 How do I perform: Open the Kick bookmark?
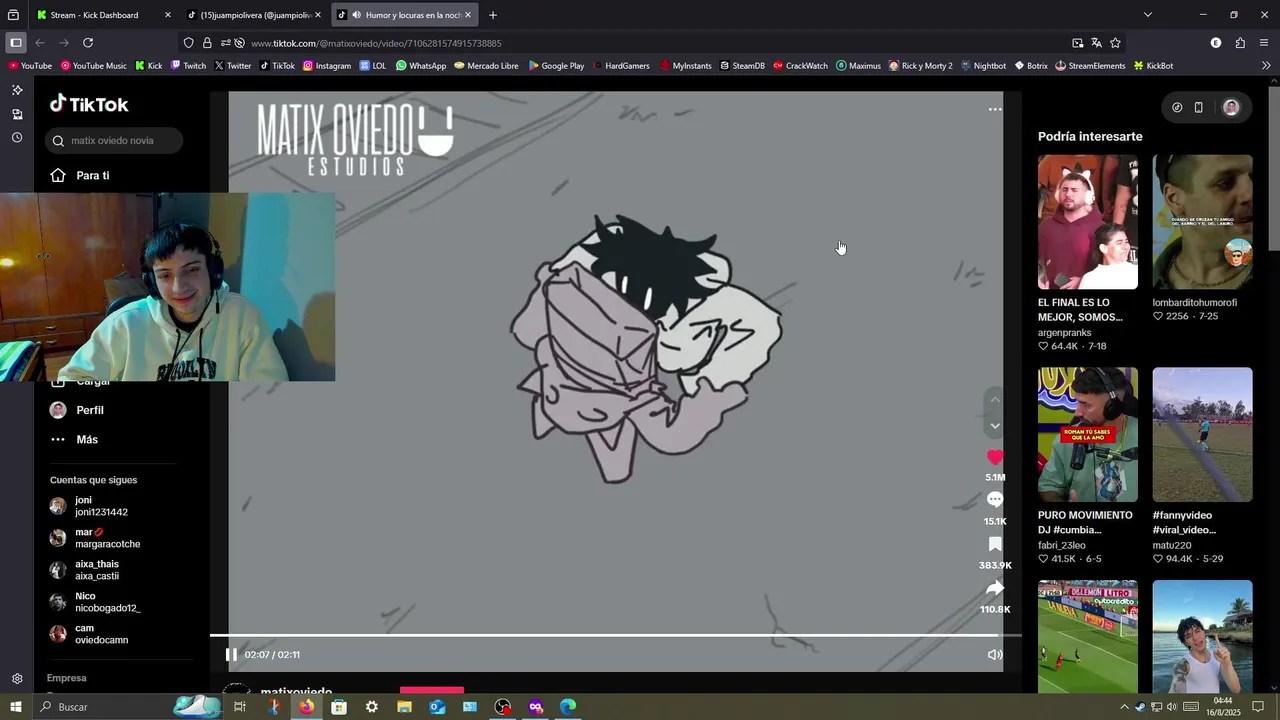(148, 66)
